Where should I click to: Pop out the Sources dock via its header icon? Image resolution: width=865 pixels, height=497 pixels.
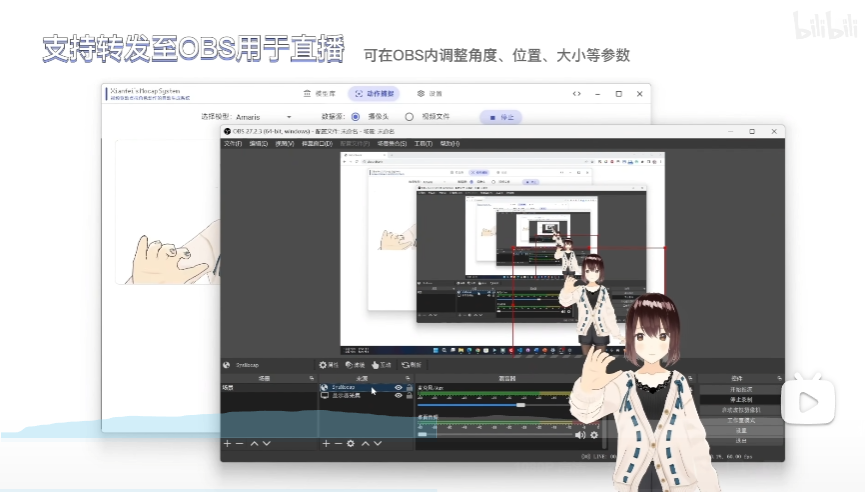pyautogui.click(x=408, y=378)
